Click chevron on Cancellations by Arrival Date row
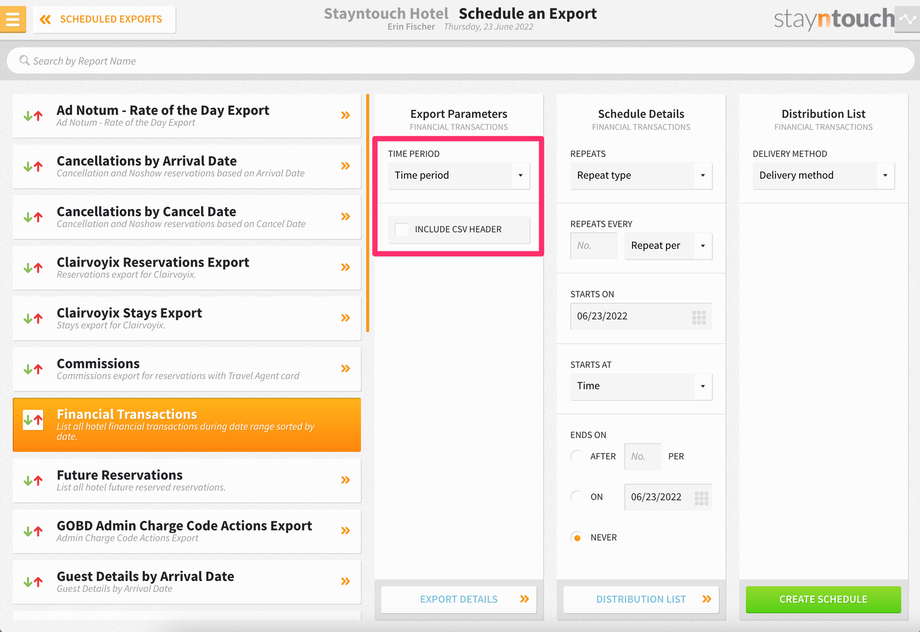Viewport: 920px width, 632px height. click(x=346, y=165)
